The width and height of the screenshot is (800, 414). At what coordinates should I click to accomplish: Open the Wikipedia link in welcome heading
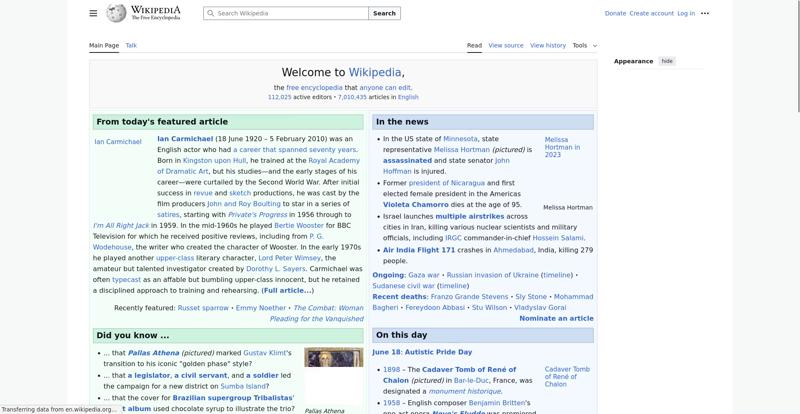(374, 72)
